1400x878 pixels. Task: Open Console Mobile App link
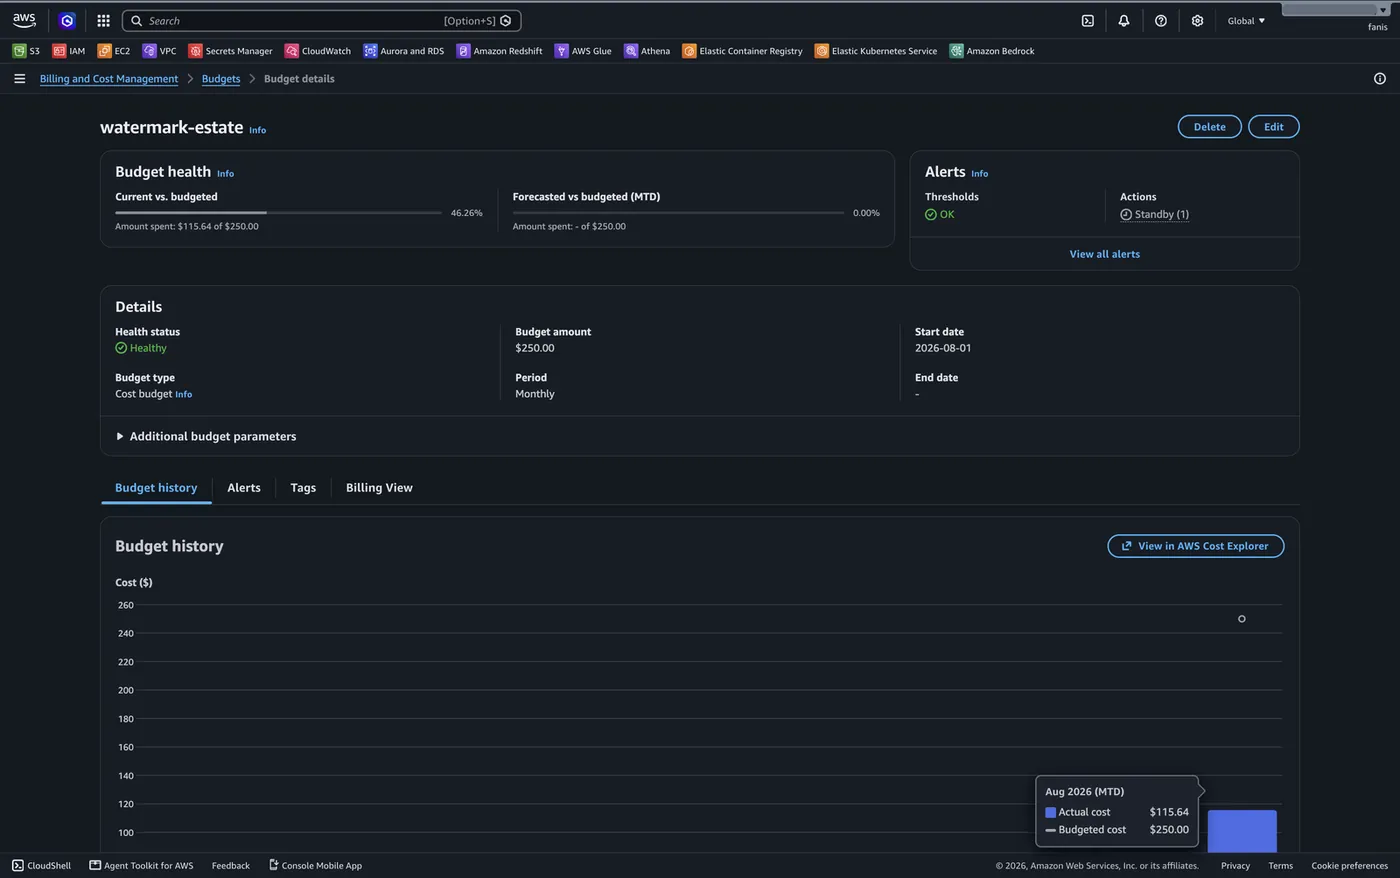point(316,865)
